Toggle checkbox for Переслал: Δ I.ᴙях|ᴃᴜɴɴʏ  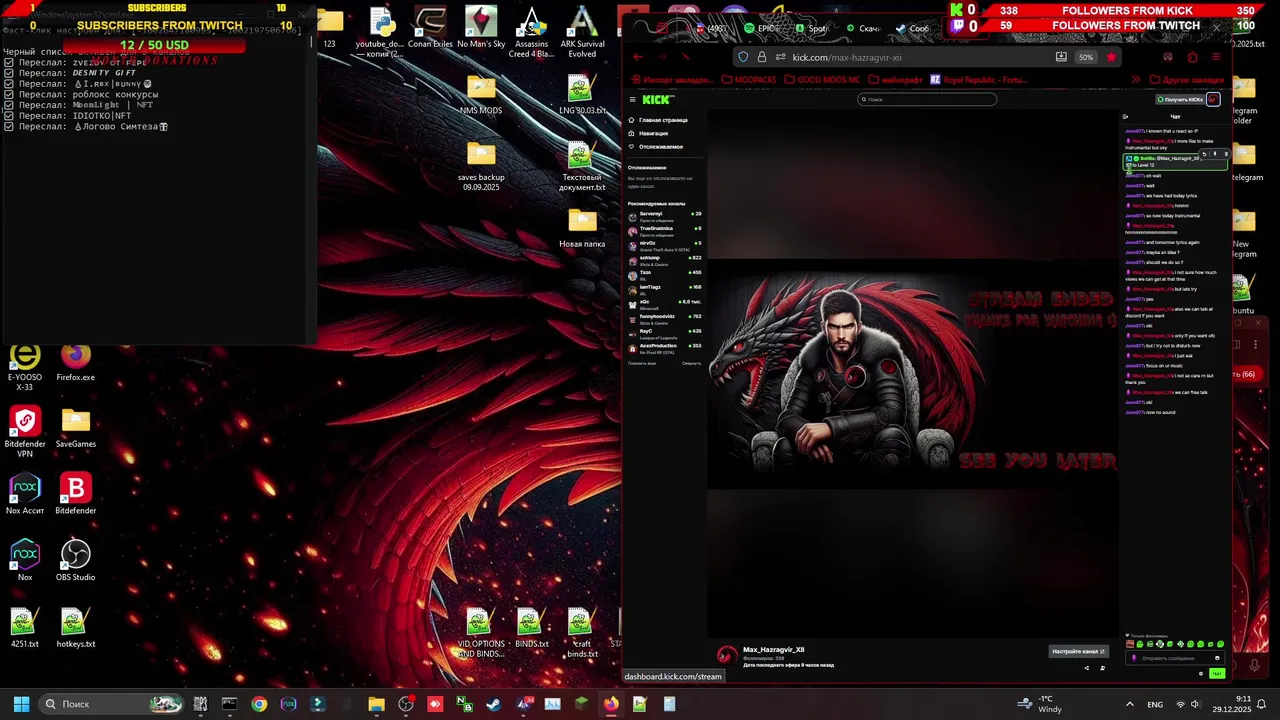pos(9,84)
